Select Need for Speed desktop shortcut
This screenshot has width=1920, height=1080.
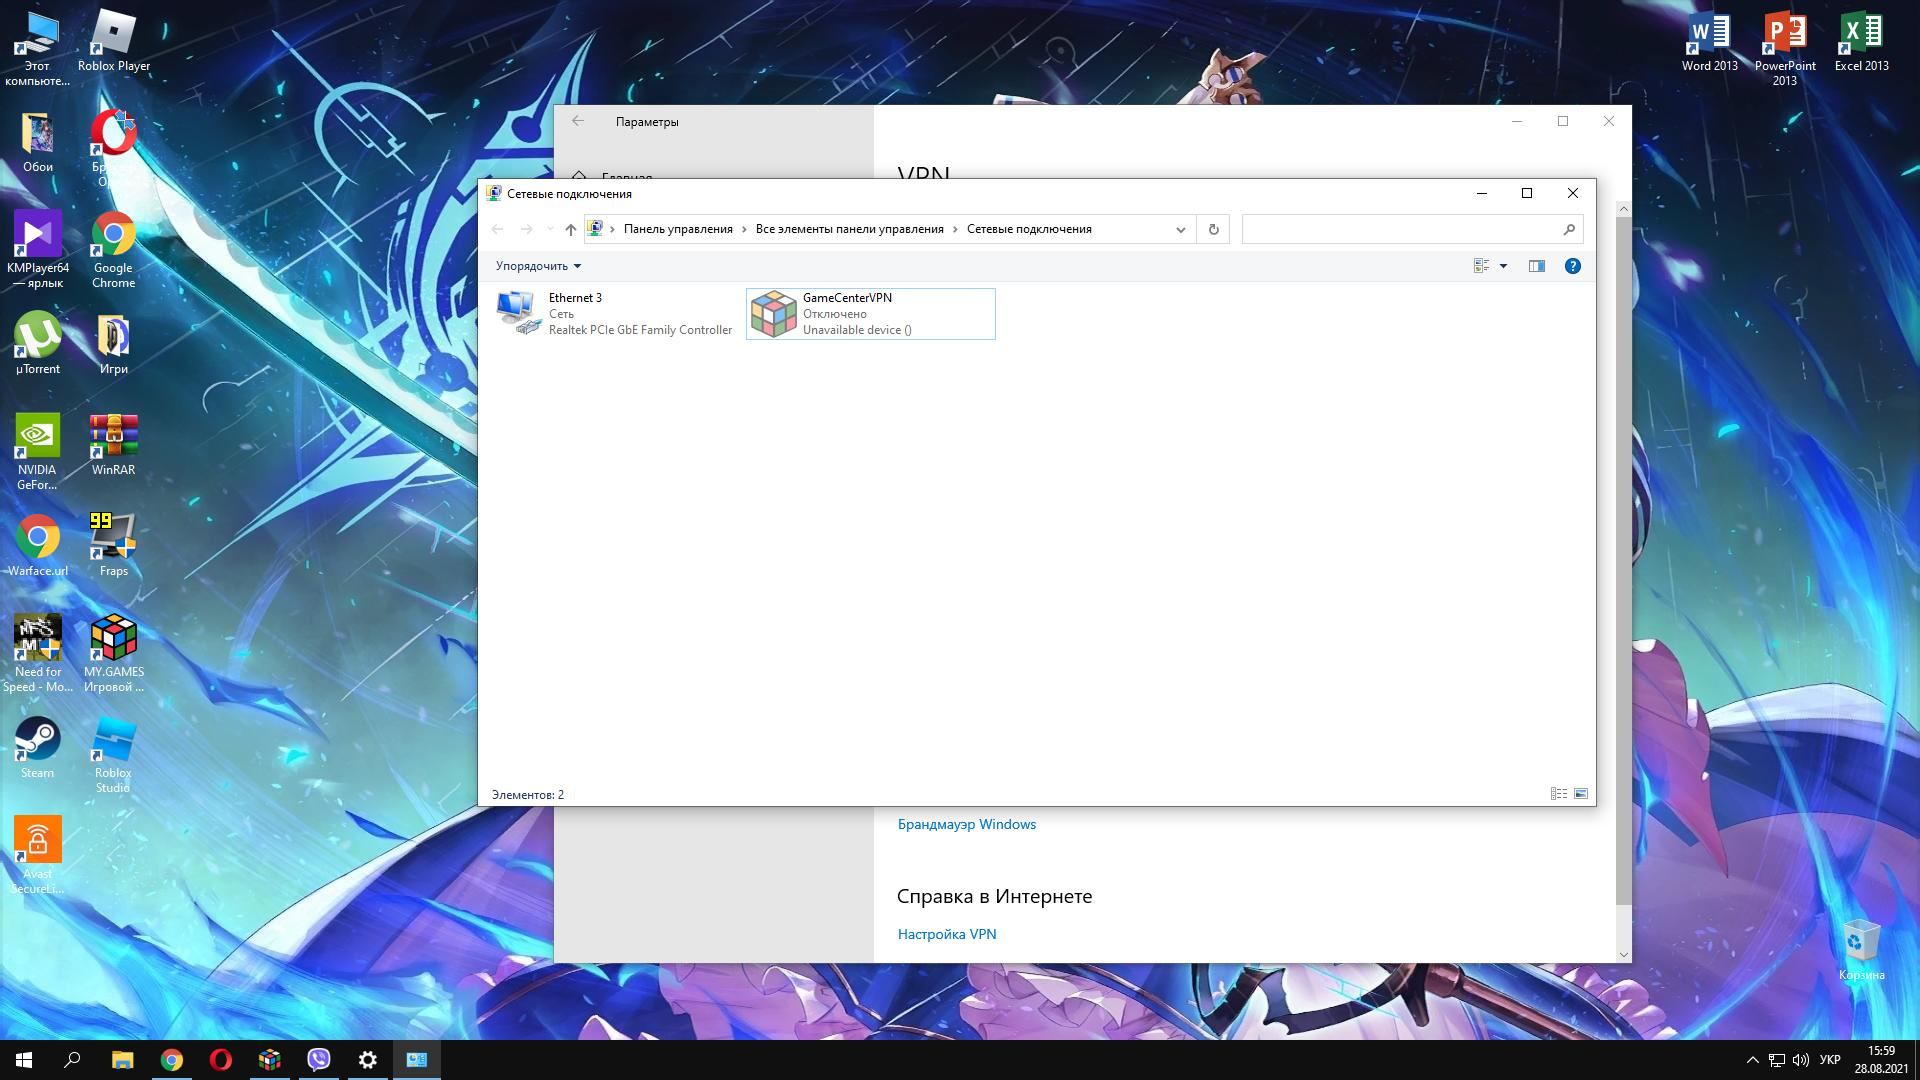pos(38,654)
